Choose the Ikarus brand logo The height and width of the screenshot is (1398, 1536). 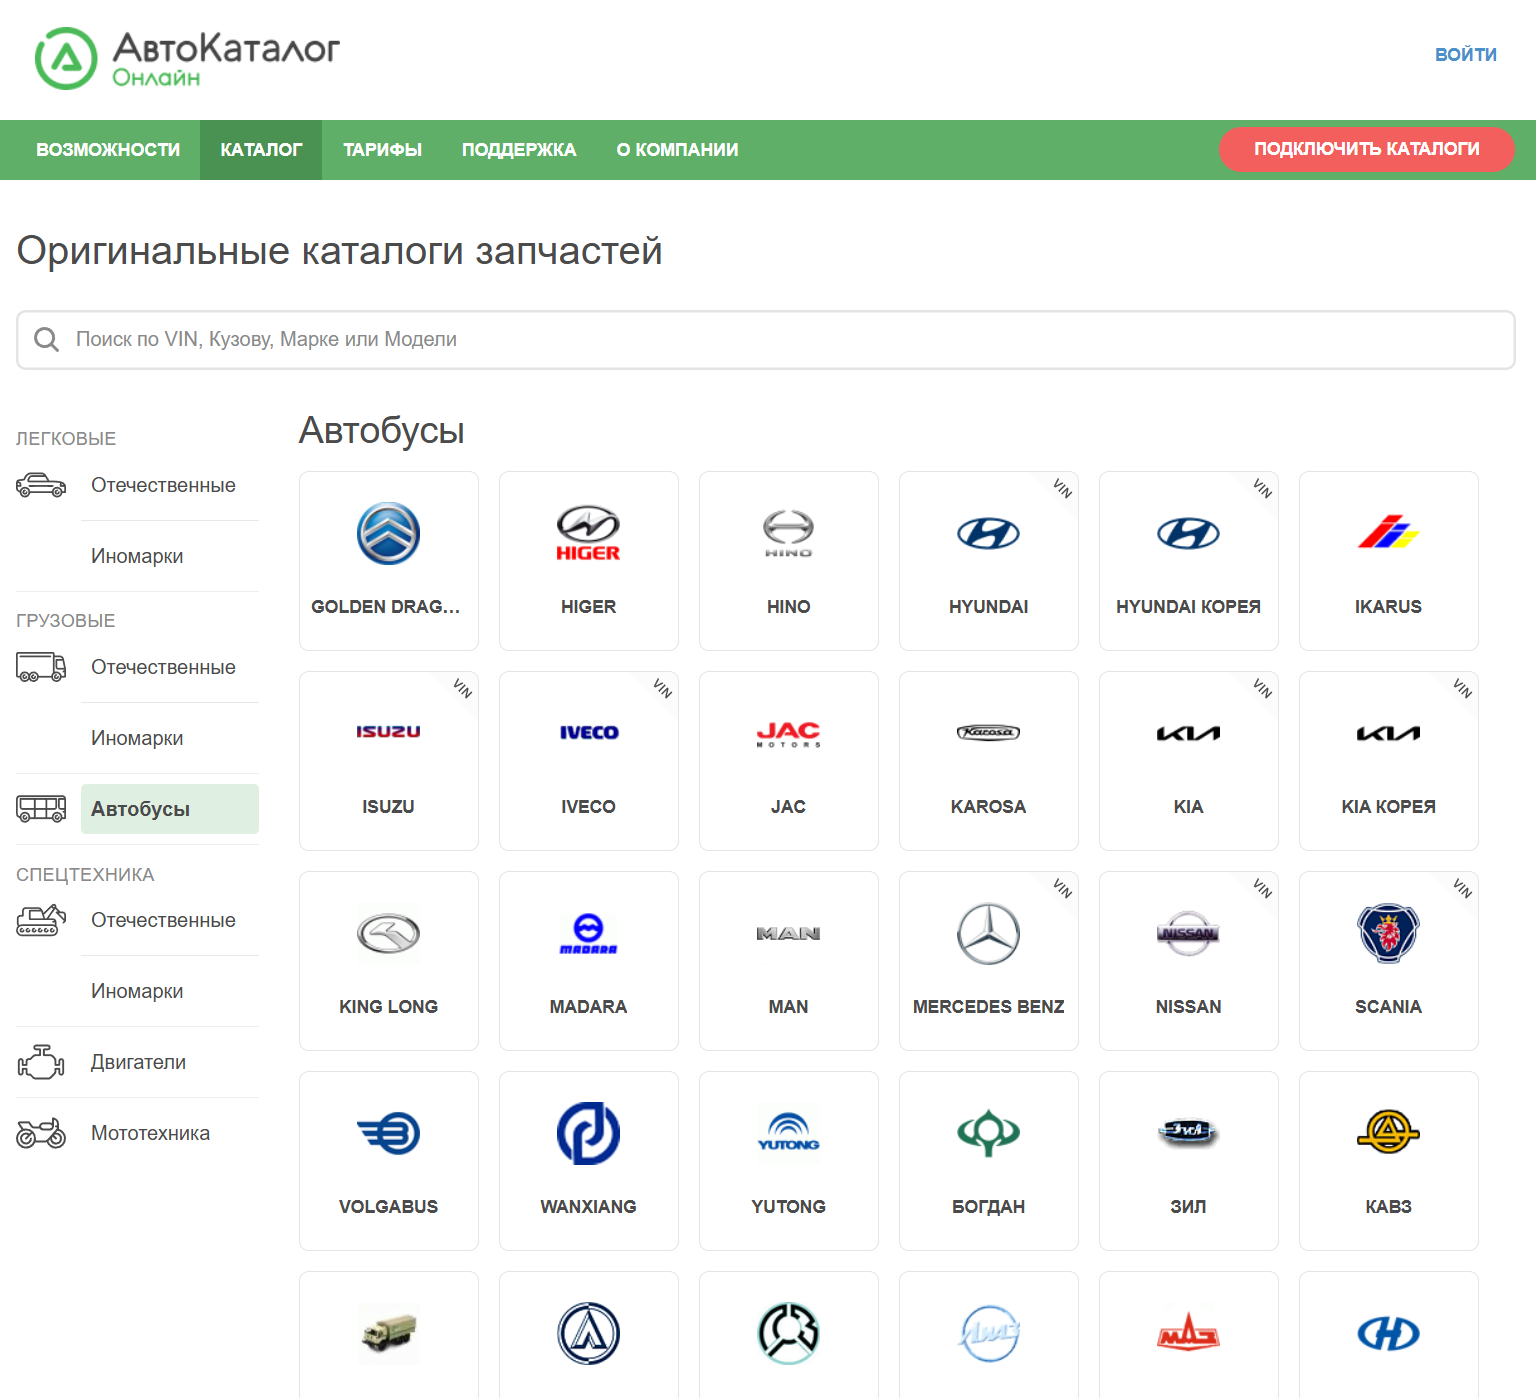click(1389, 533)
